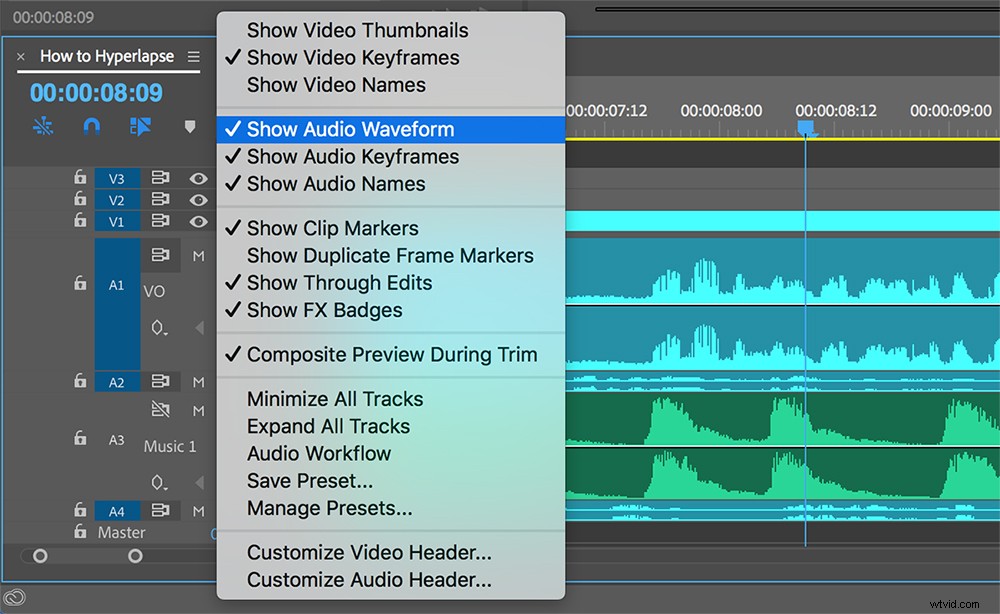The height and width of the screenshot is (614, 1000).
Task: Enable Show Duplicate Frame Markers
Action: (389, 255)
